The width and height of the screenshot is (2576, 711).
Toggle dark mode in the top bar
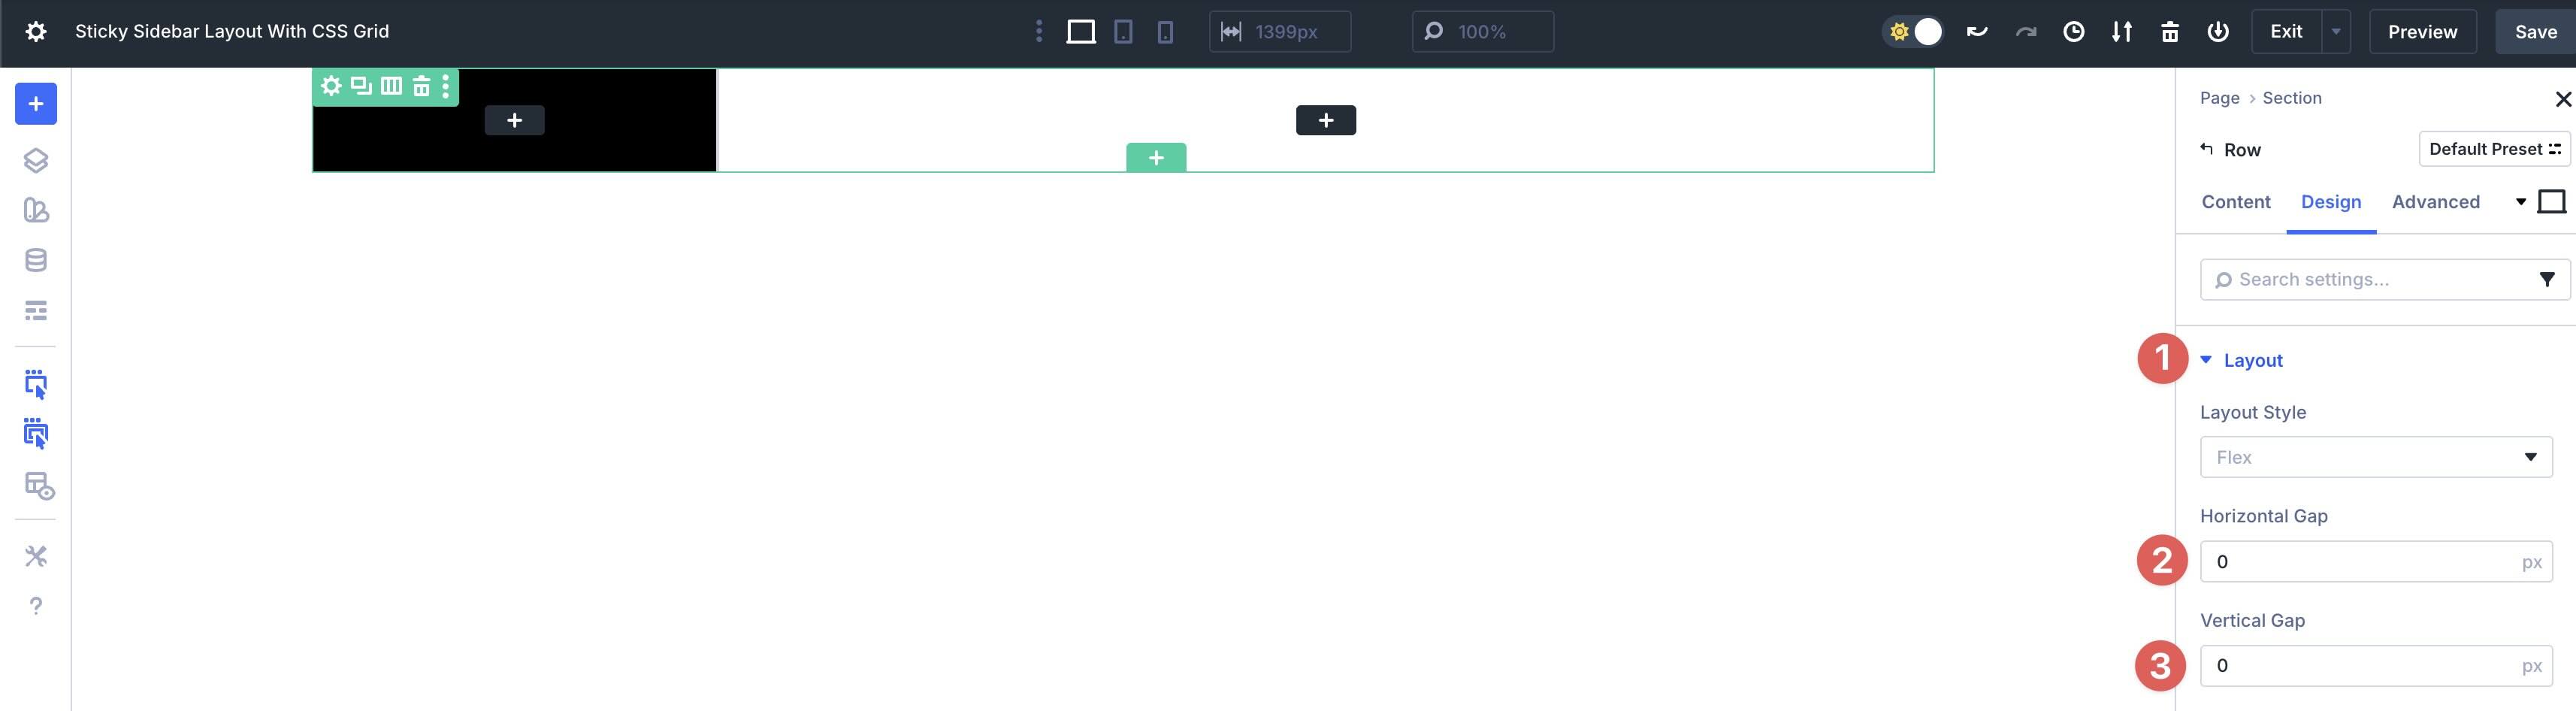tap(1913, 31)
